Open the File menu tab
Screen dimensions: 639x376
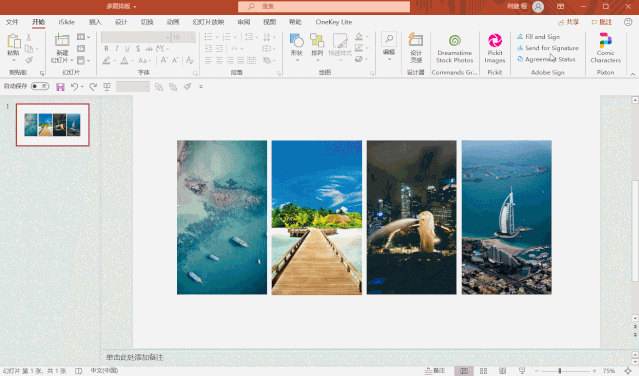[12, 22]
